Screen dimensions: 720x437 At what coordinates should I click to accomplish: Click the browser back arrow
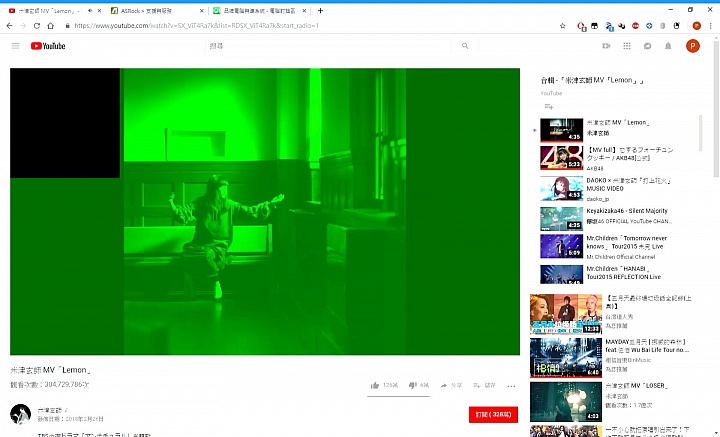(x=10, y=26)
